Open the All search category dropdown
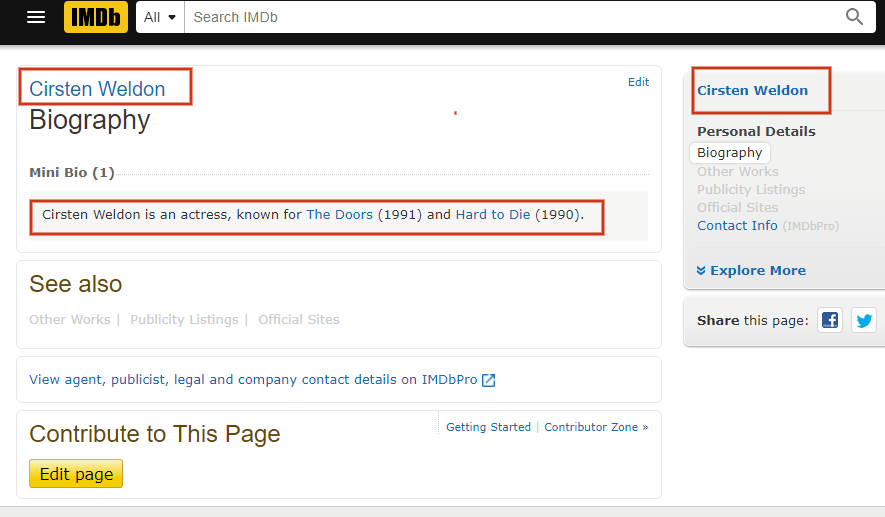Image resolution: width=885 pixels, height=517 pixels. (160, 17)
